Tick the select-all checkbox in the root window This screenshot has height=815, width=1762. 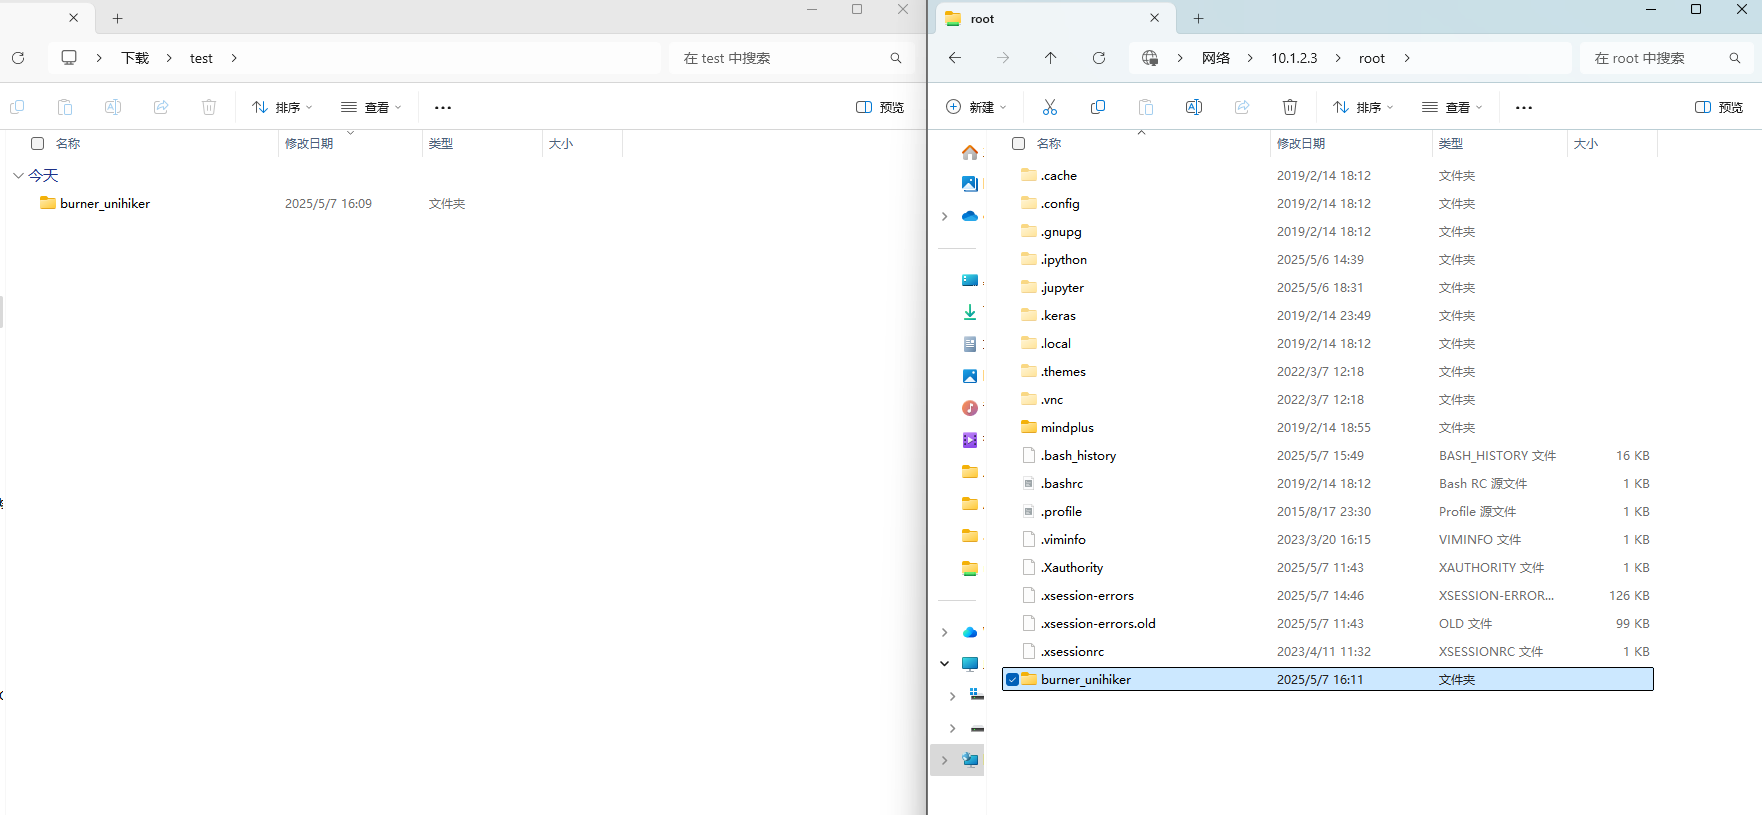click(x=1019, y=144)
